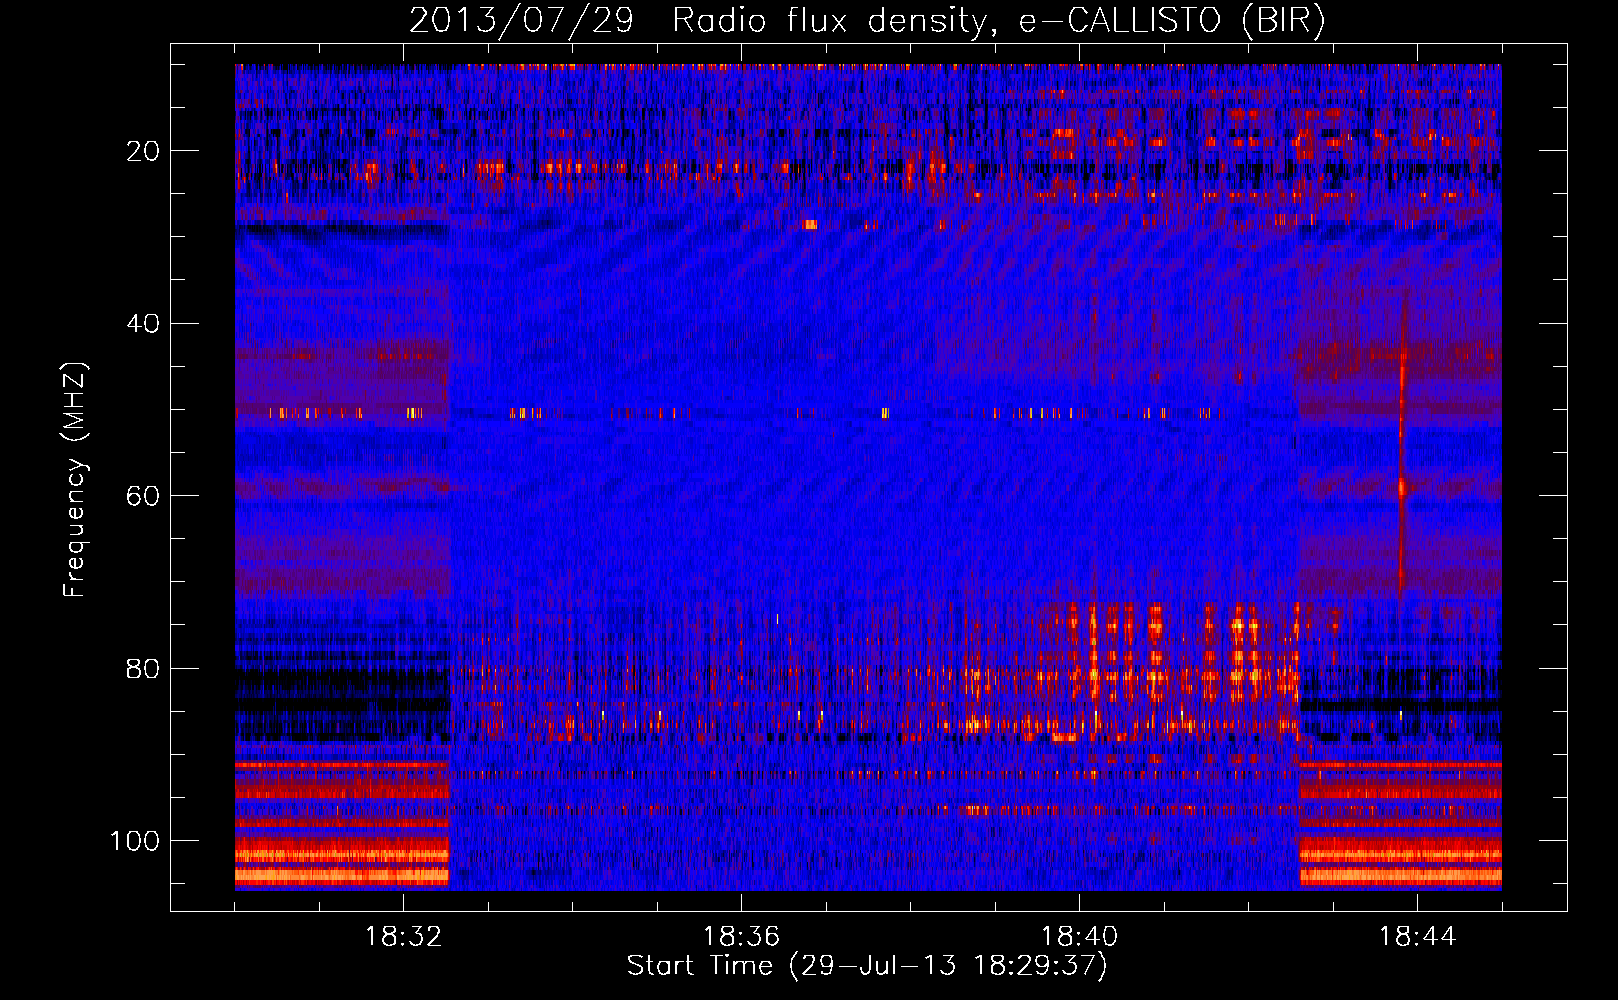Click the 18:36 time tick label
1618x1000 pixels.
pyautogui.click(x=741, y=937)
